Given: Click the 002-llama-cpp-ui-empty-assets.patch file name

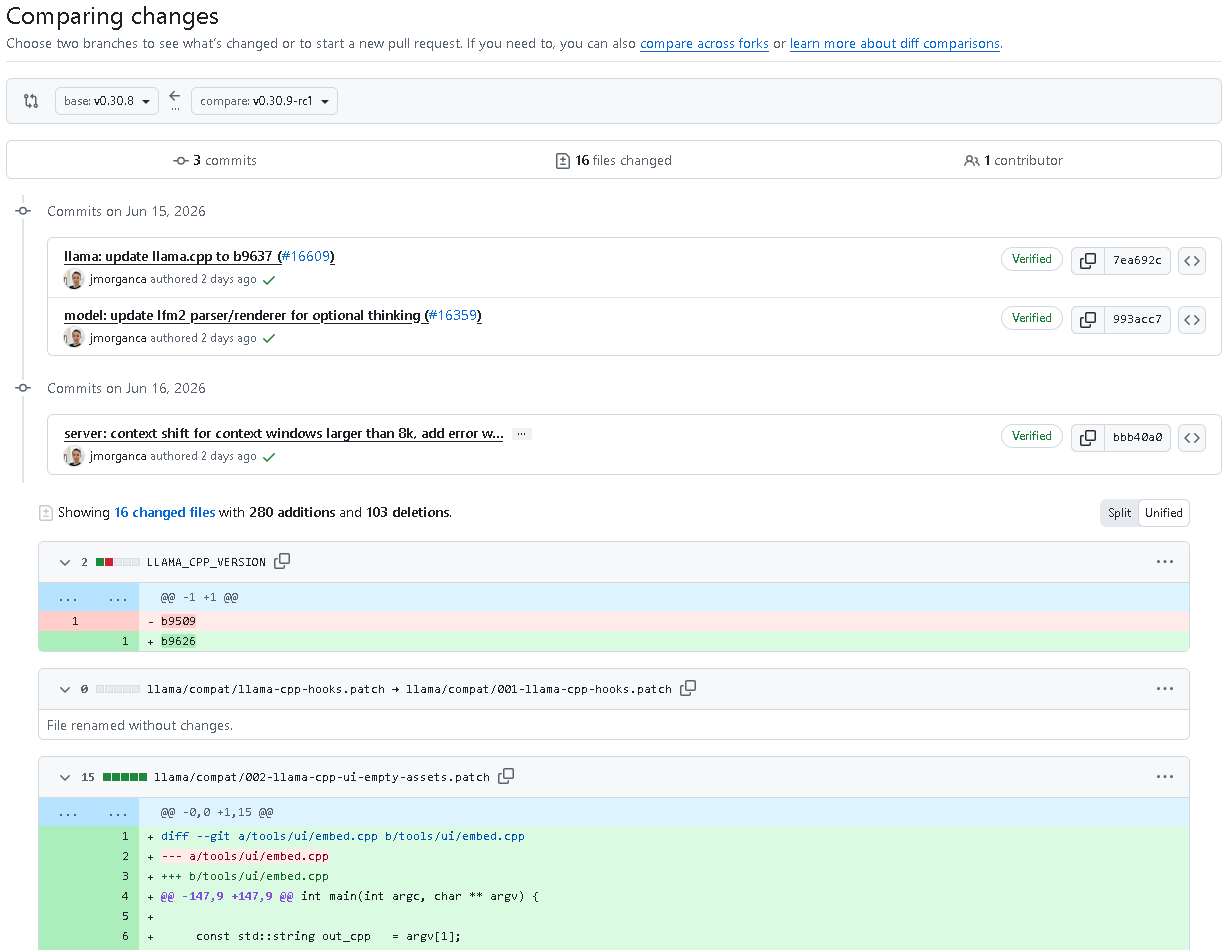Looking at the screenshot, I should 322,777.
